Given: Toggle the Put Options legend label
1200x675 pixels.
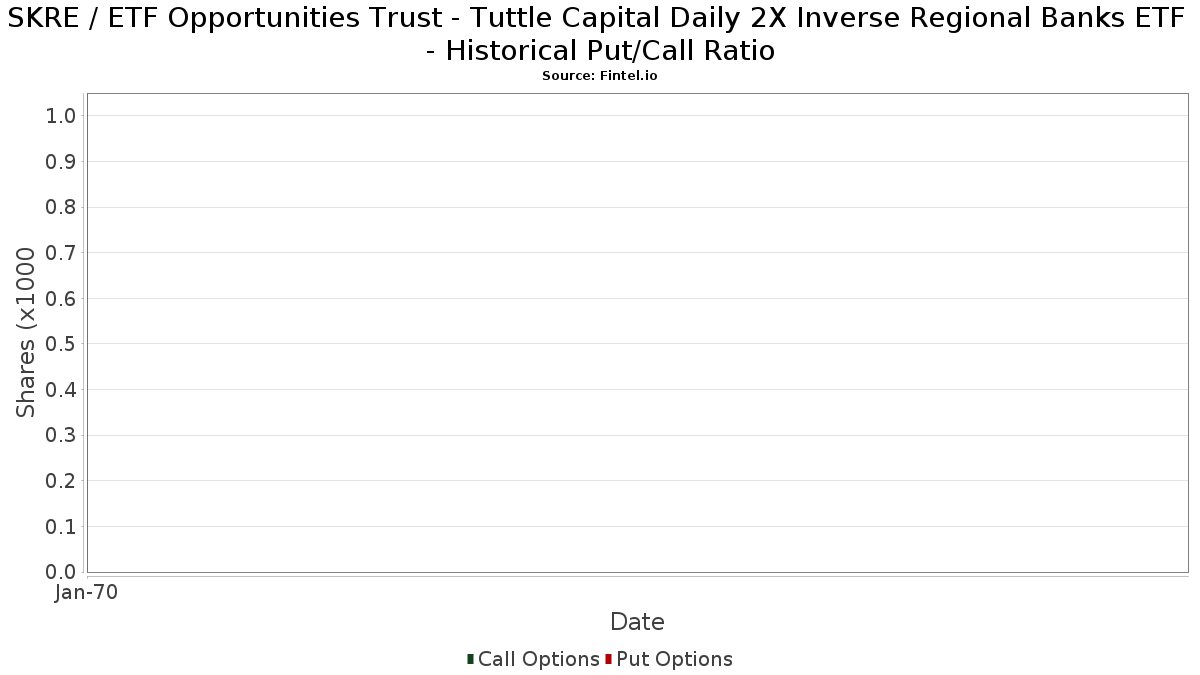Looking at the screenshot, I should [674, 659].
